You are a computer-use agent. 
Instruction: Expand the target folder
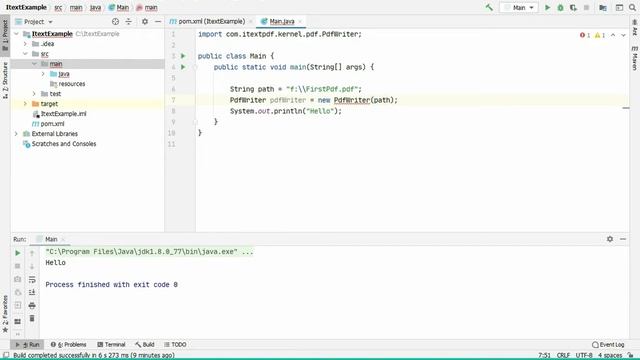pyautogui.click(x=25, y=104)
